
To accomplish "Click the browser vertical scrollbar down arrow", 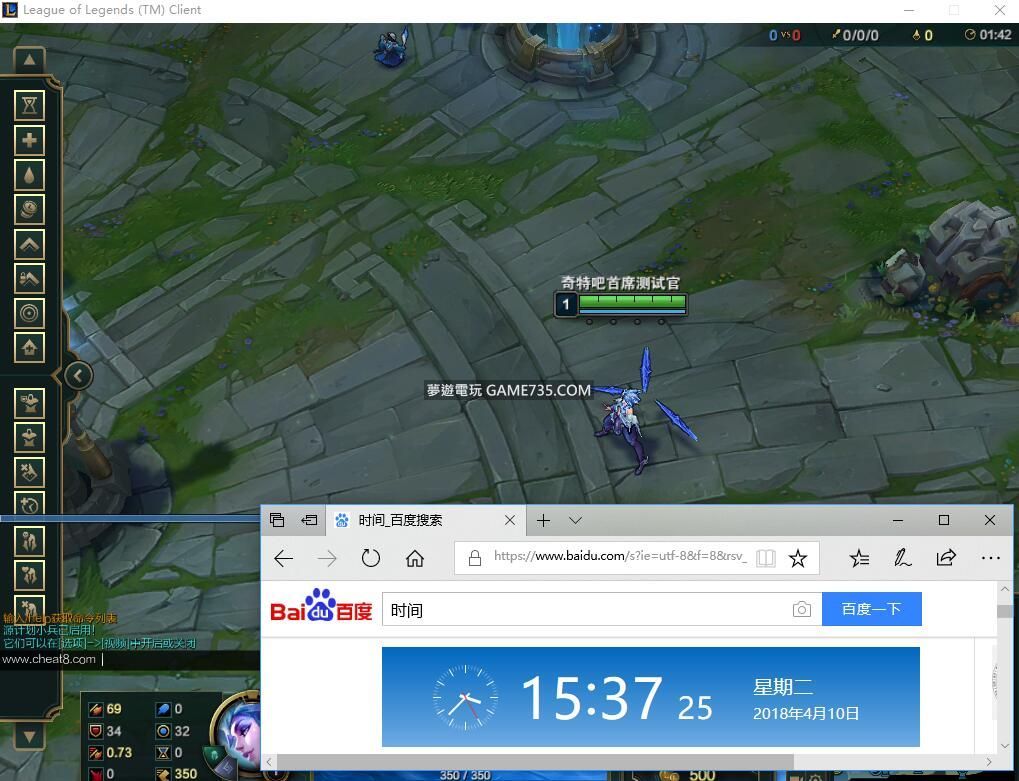I will 1005,746.
